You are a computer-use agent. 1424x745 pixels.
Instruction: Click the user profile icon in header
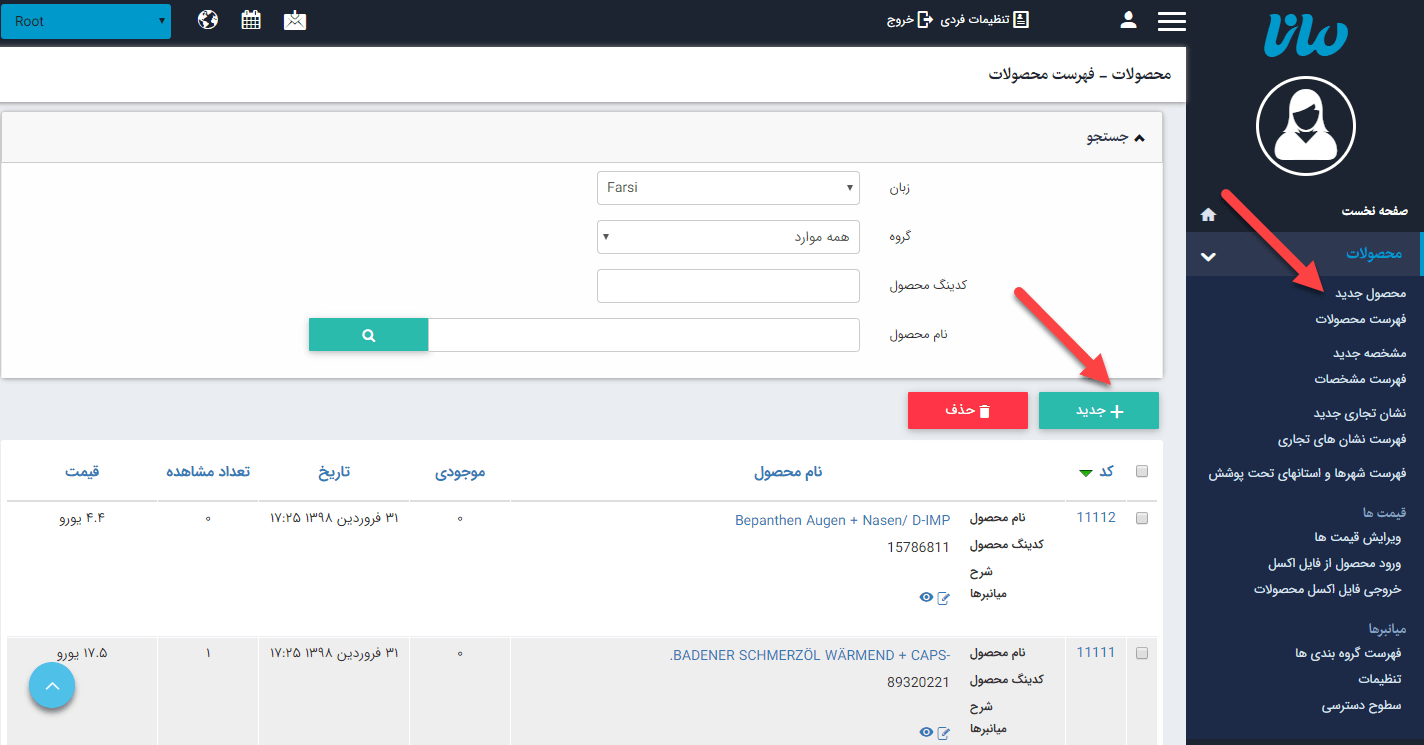click(1128, 20)
